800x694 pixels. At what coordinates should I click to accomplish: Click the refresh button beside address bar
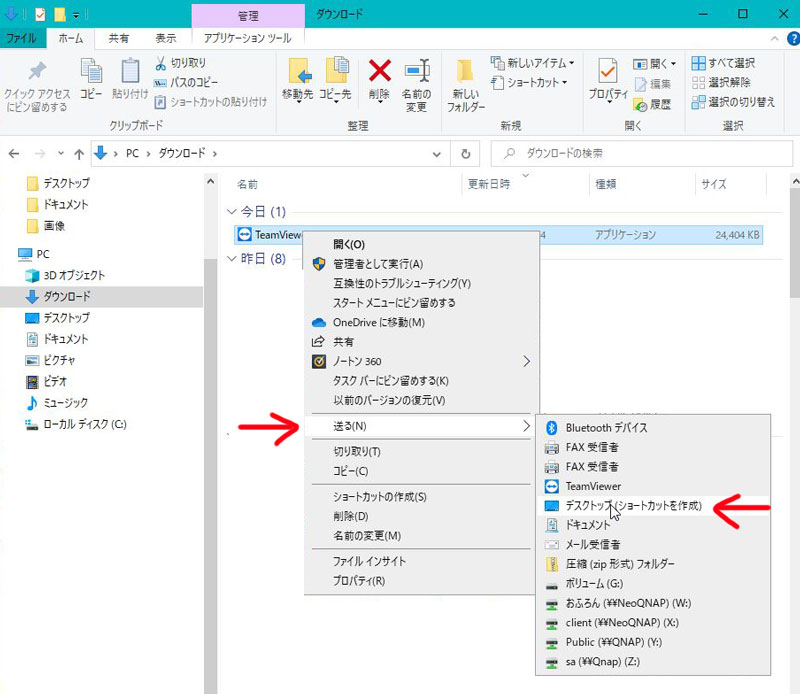pyautogui.click(x=465, y=154)
